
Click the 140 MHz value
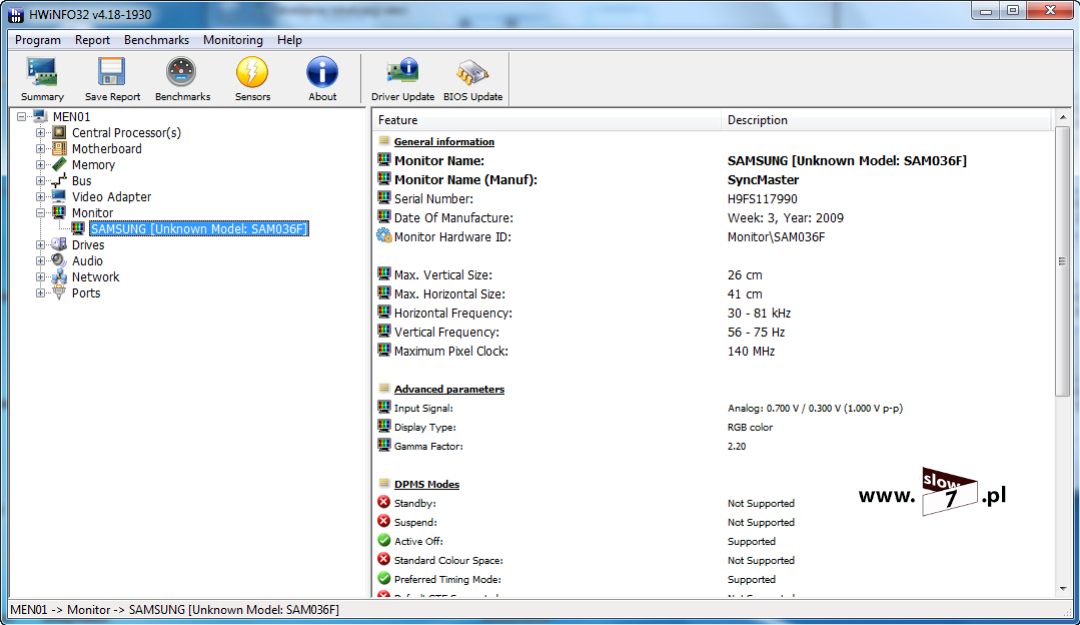tap(751, 351)
